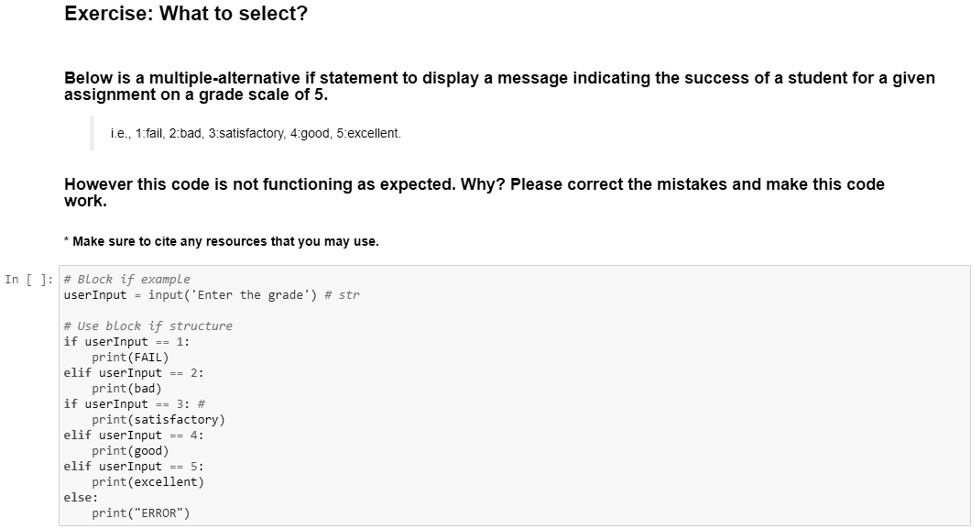Place cursor on the userInput = input line
The height and width of the screenshot is (529, 975).
point(211,295)
